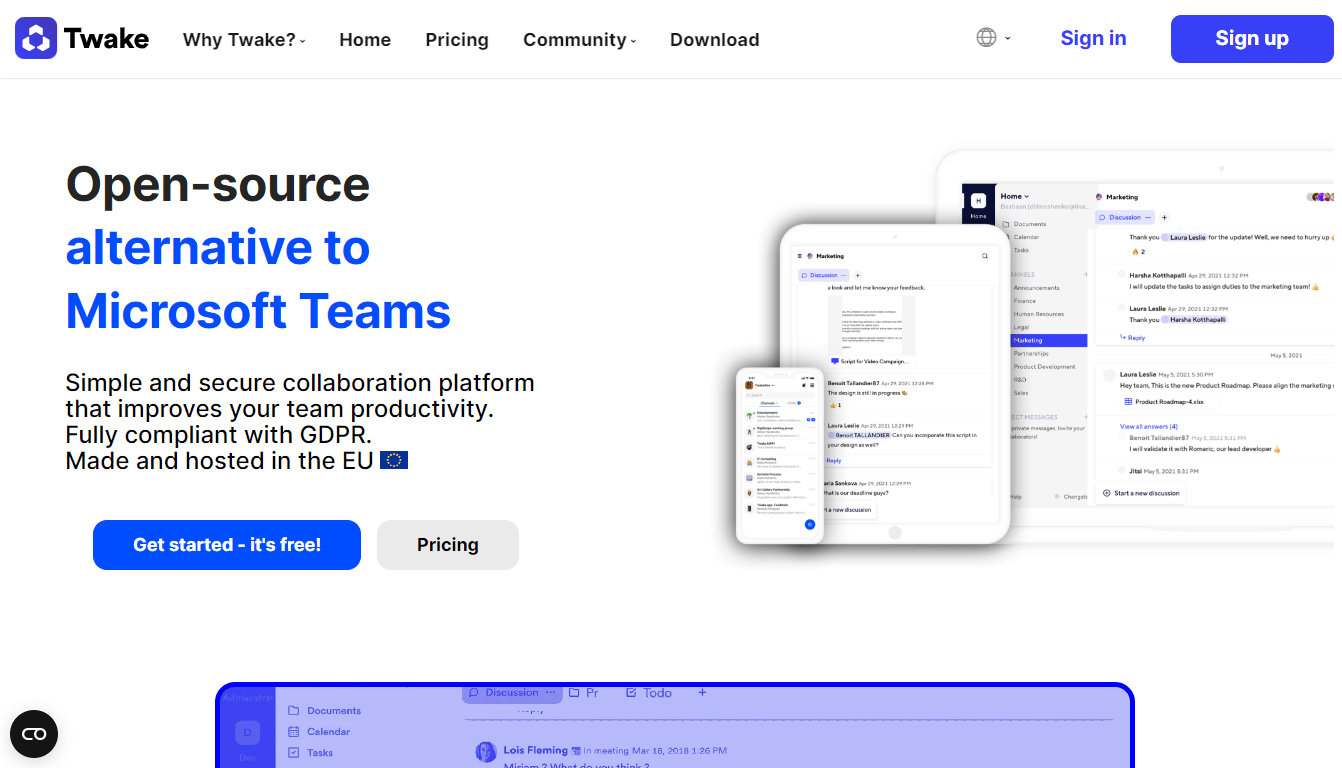
Task: Click Lois Fleming's avatar in lower preview
Action: pyautogui.click(x=486, y=751)
